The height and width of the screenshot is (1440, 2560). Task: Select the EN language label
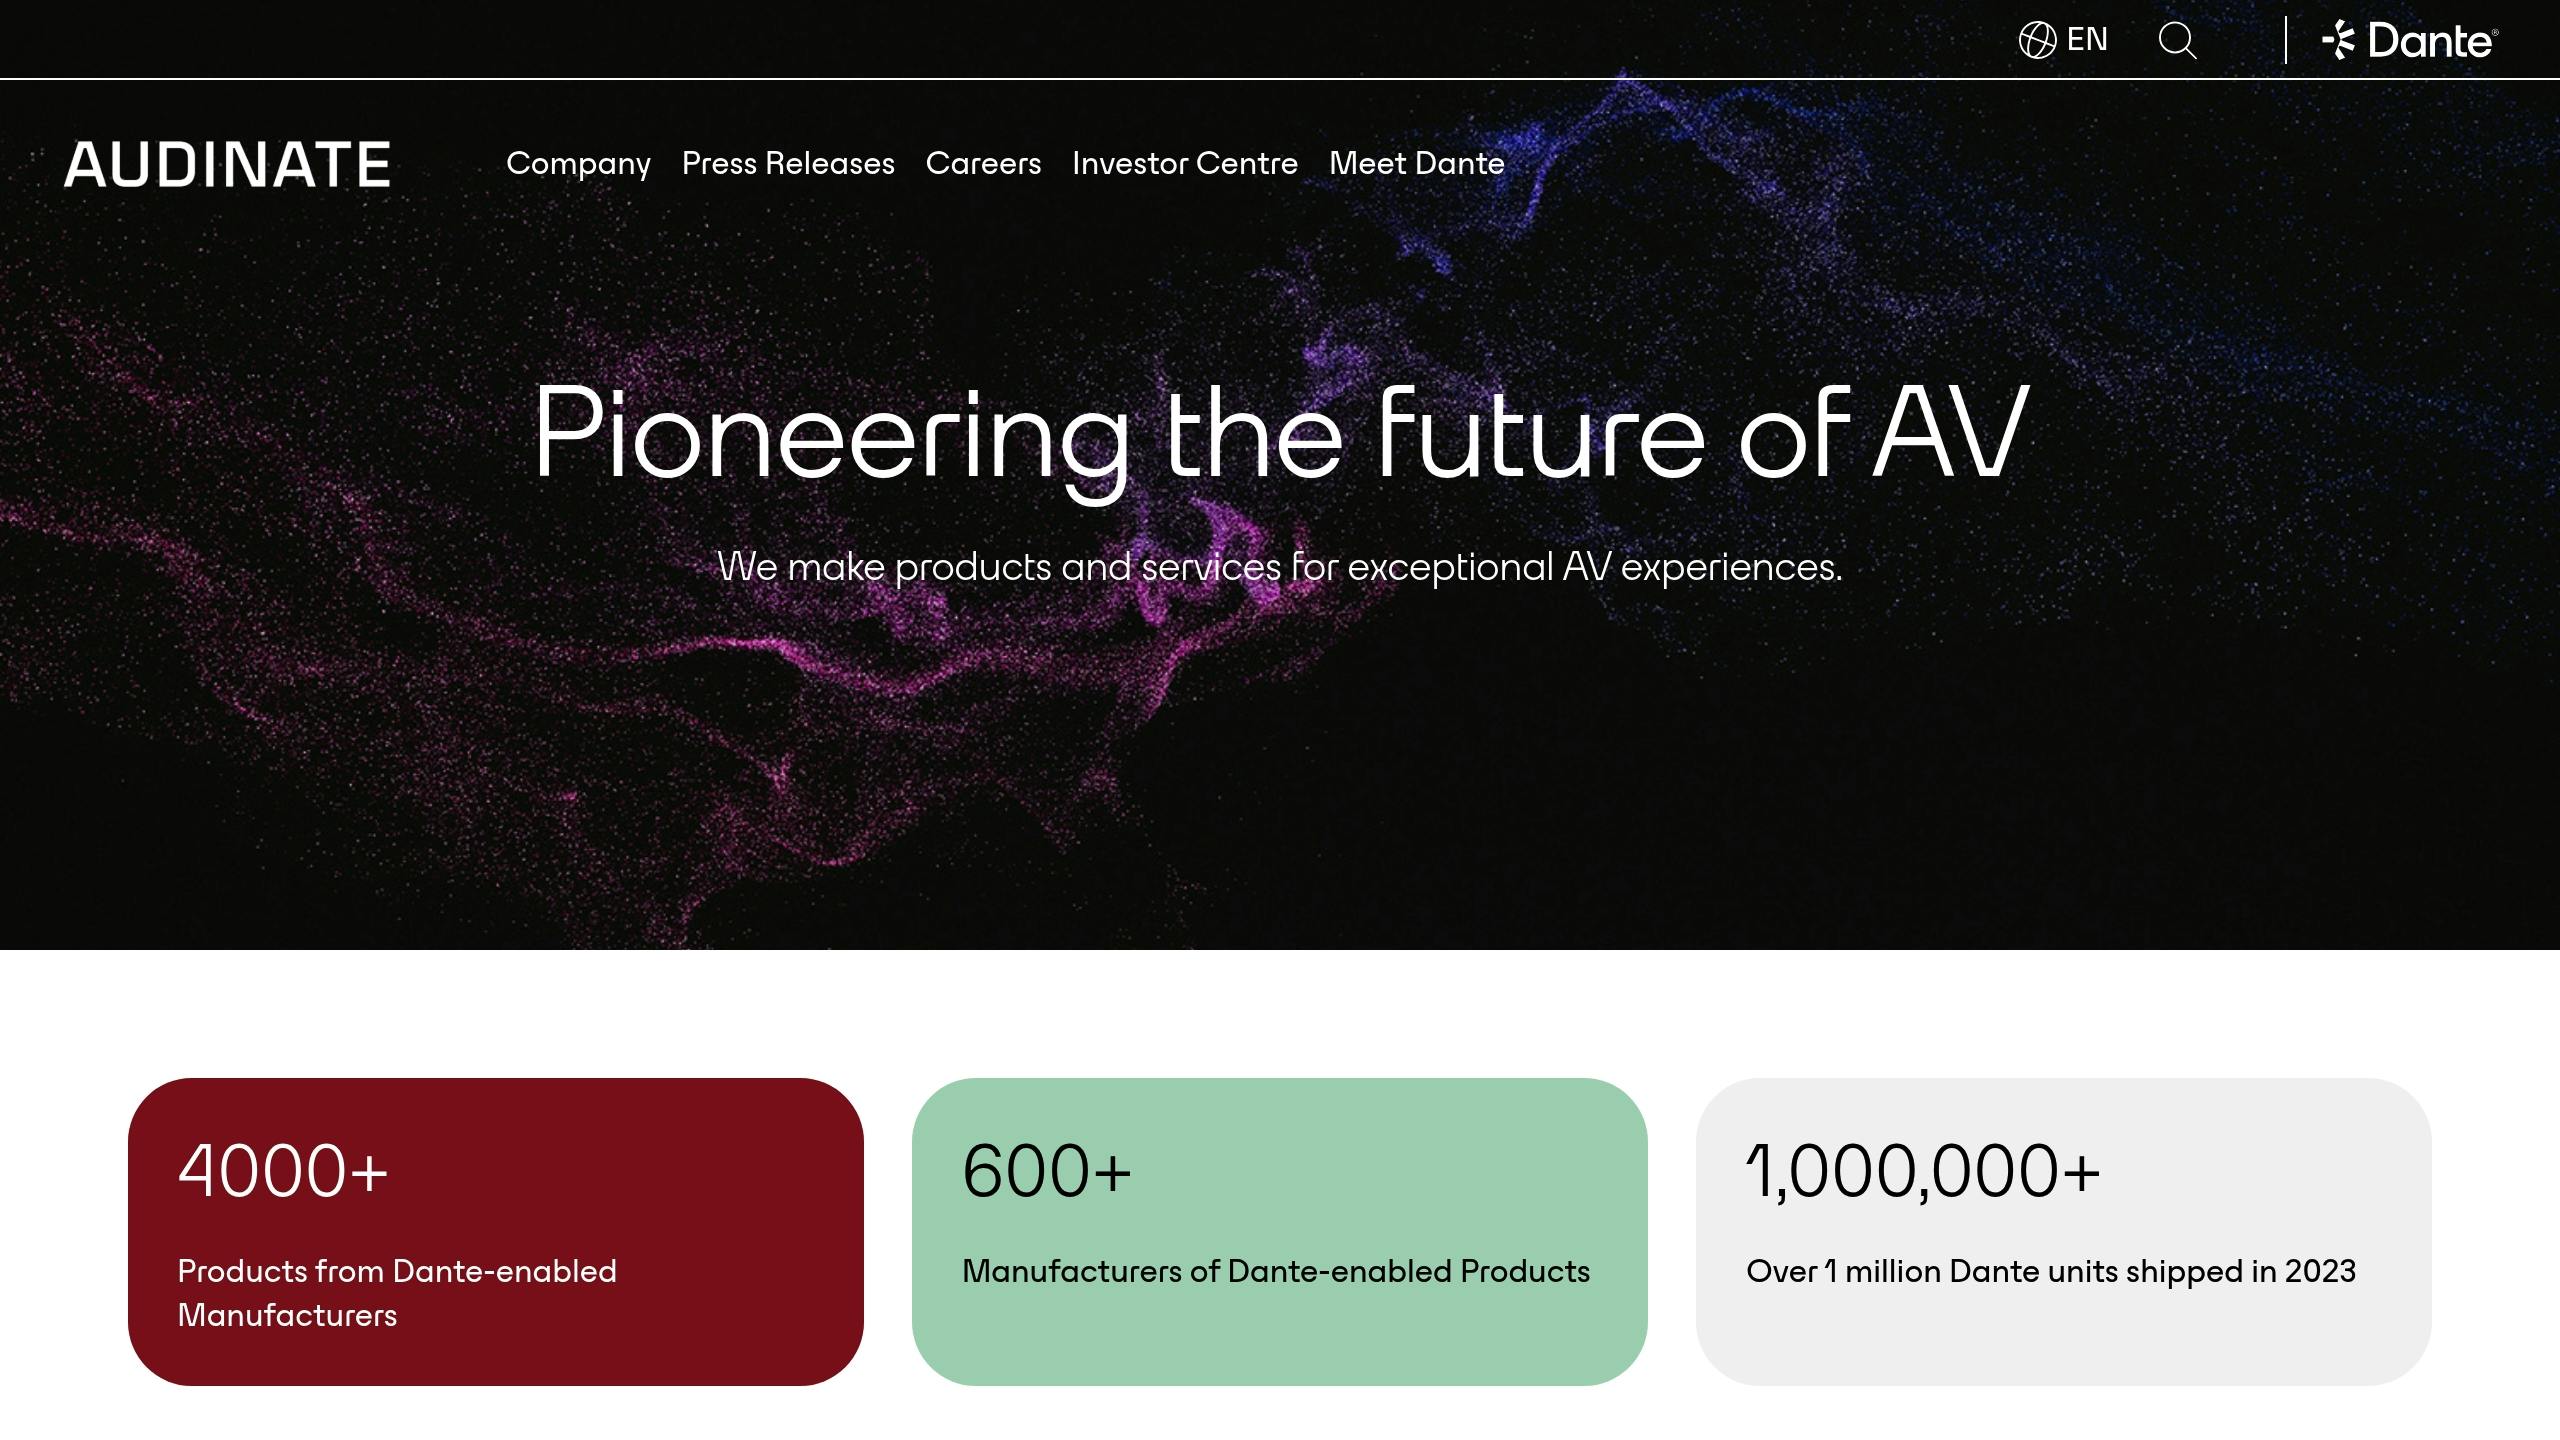coord(2087,40)
